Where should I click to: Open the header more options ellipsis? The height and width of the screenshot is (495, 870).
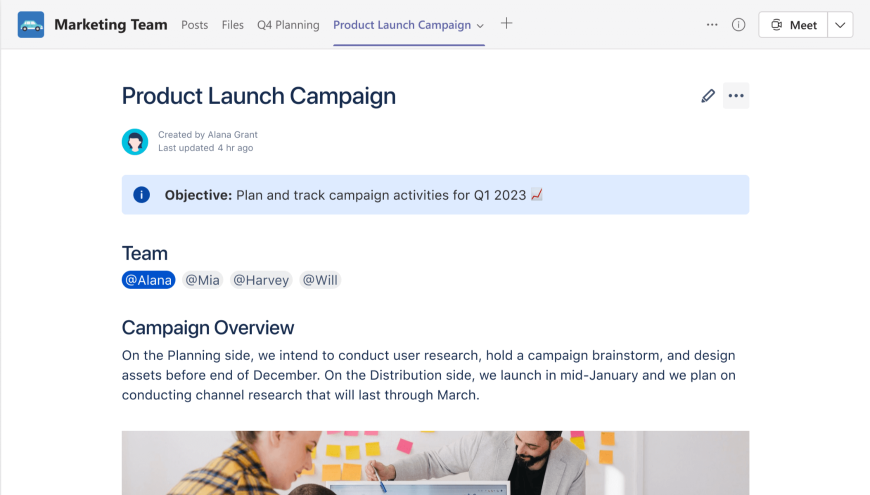[712, 25]
